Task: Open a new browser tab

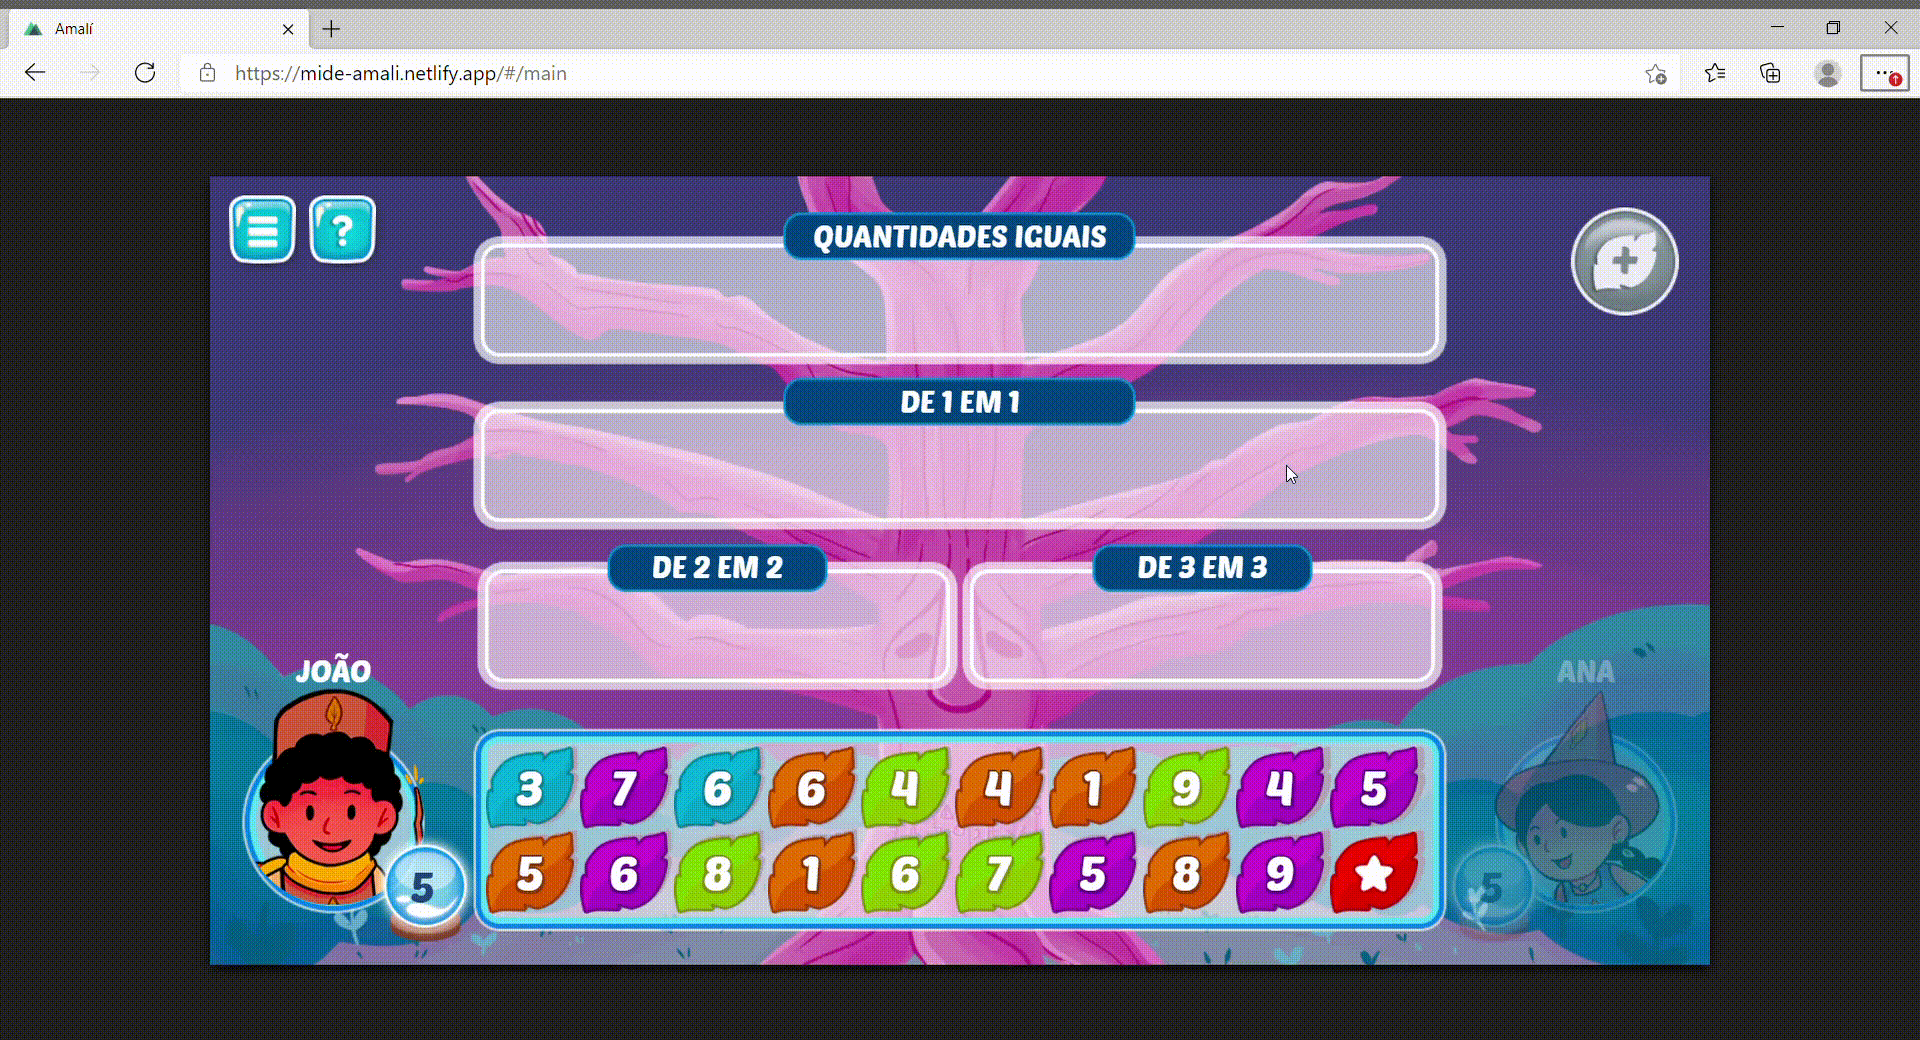Action: (x=331, y=29)
